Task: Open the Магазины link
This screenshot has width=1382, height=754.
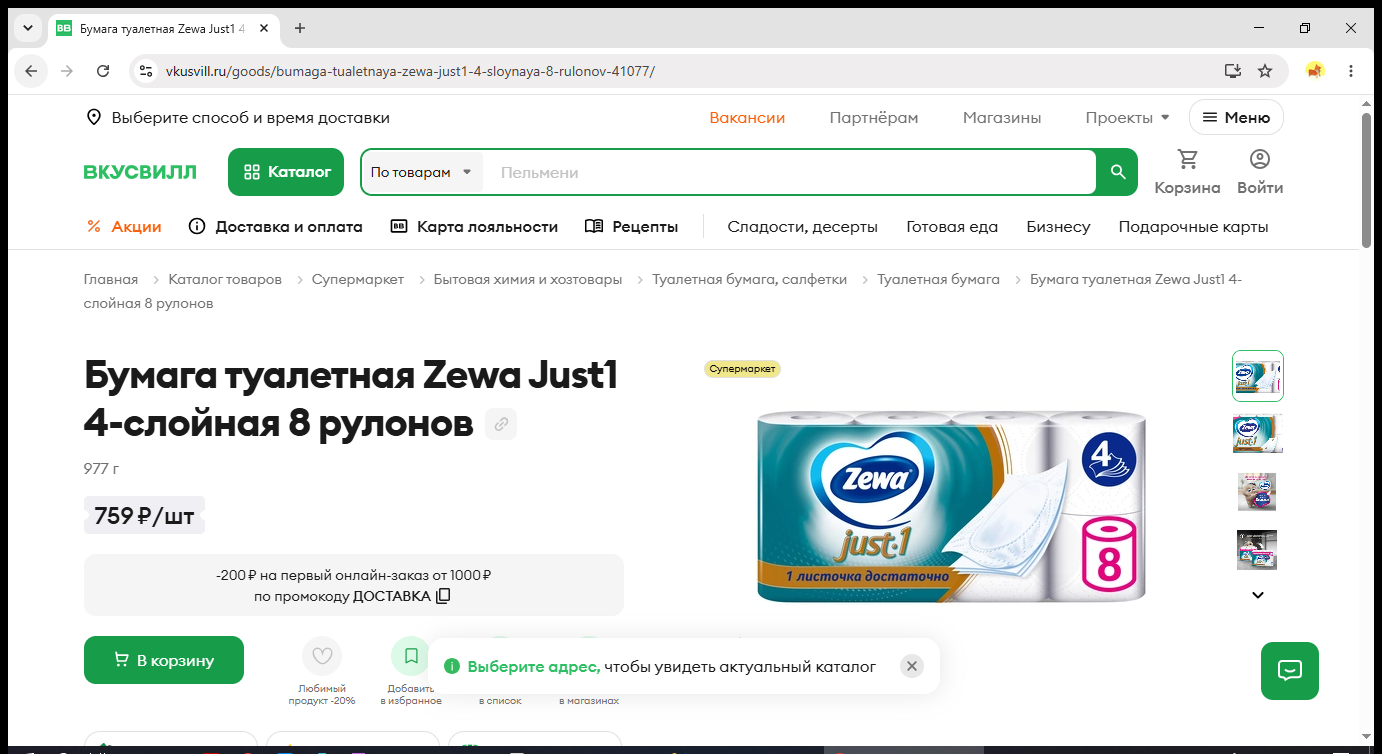Action: click(1002, 118)
